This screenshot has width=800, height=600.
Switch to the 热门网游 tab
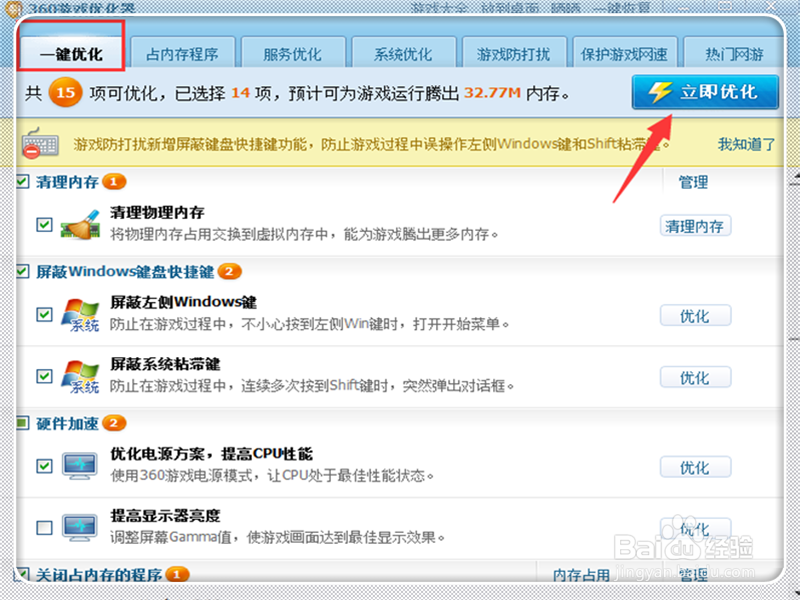pyautogui.click(x=734, y=53)
